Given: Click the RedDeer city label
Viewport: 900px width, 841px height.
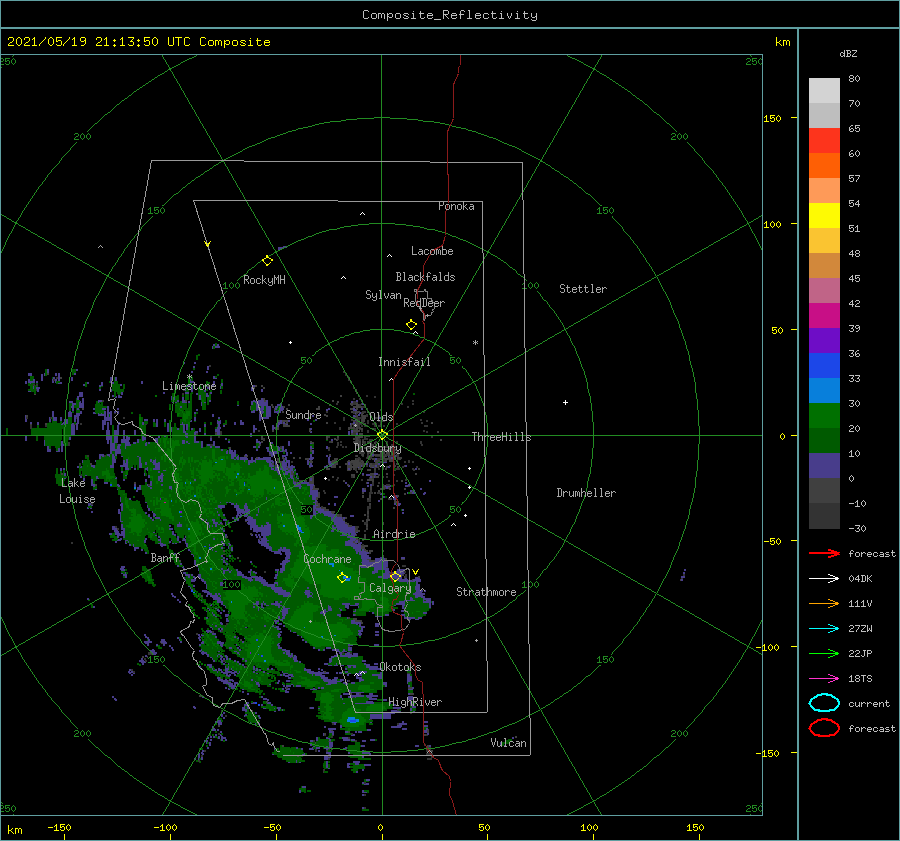Looking at the screenshot, I should tap(424, 303).
